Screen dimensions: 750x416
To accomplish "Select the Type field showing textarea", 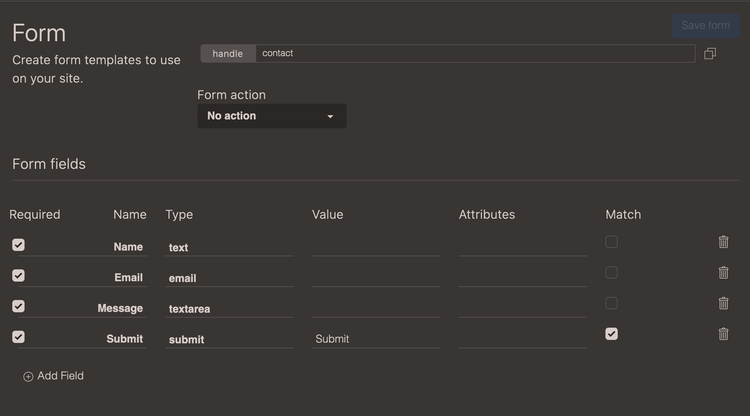I will 229,309.
